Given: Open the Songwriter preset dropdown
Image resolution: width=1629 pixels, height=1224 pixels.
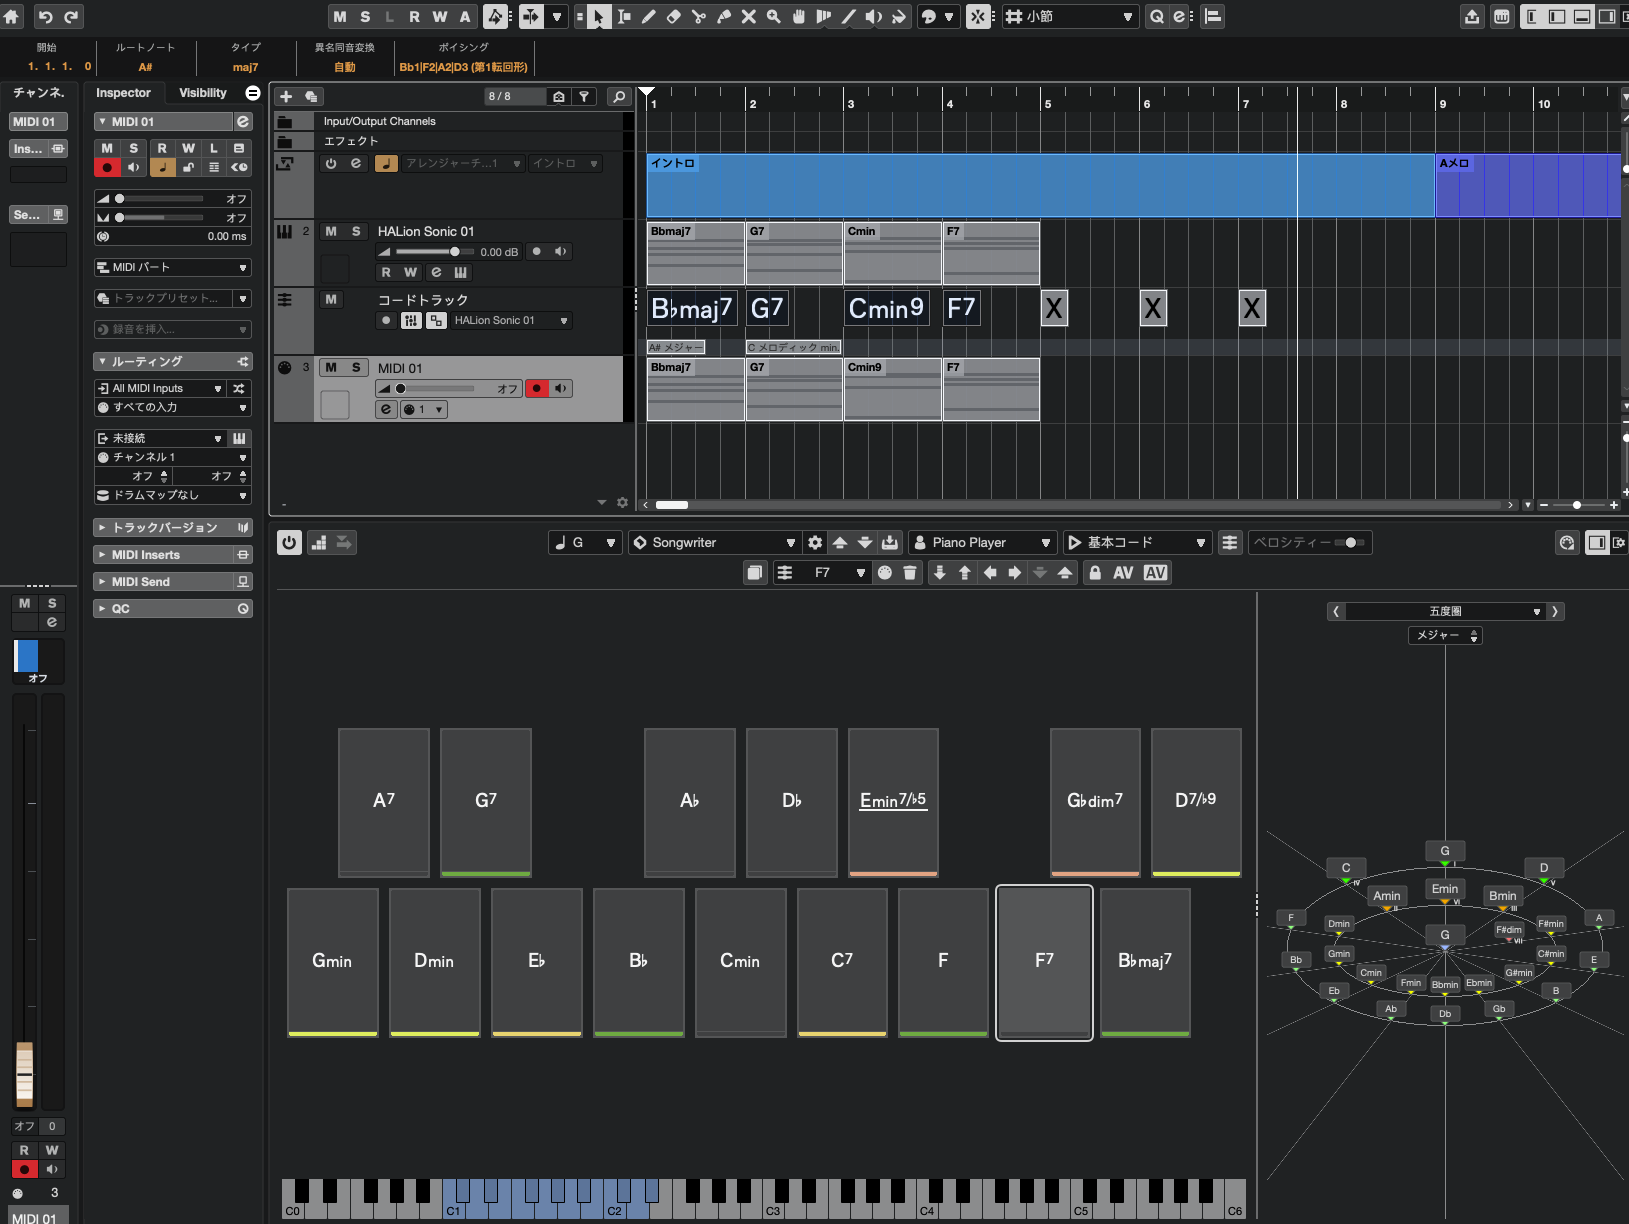Looking at the screenshot, I should [714, 543].
